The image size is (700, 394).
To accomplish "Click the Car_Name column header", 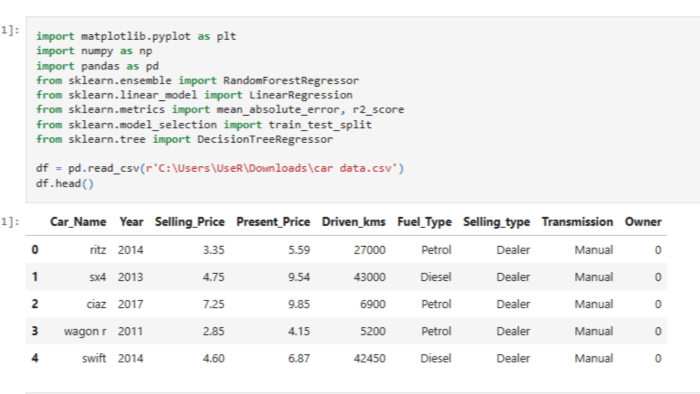I will (78, 222).
